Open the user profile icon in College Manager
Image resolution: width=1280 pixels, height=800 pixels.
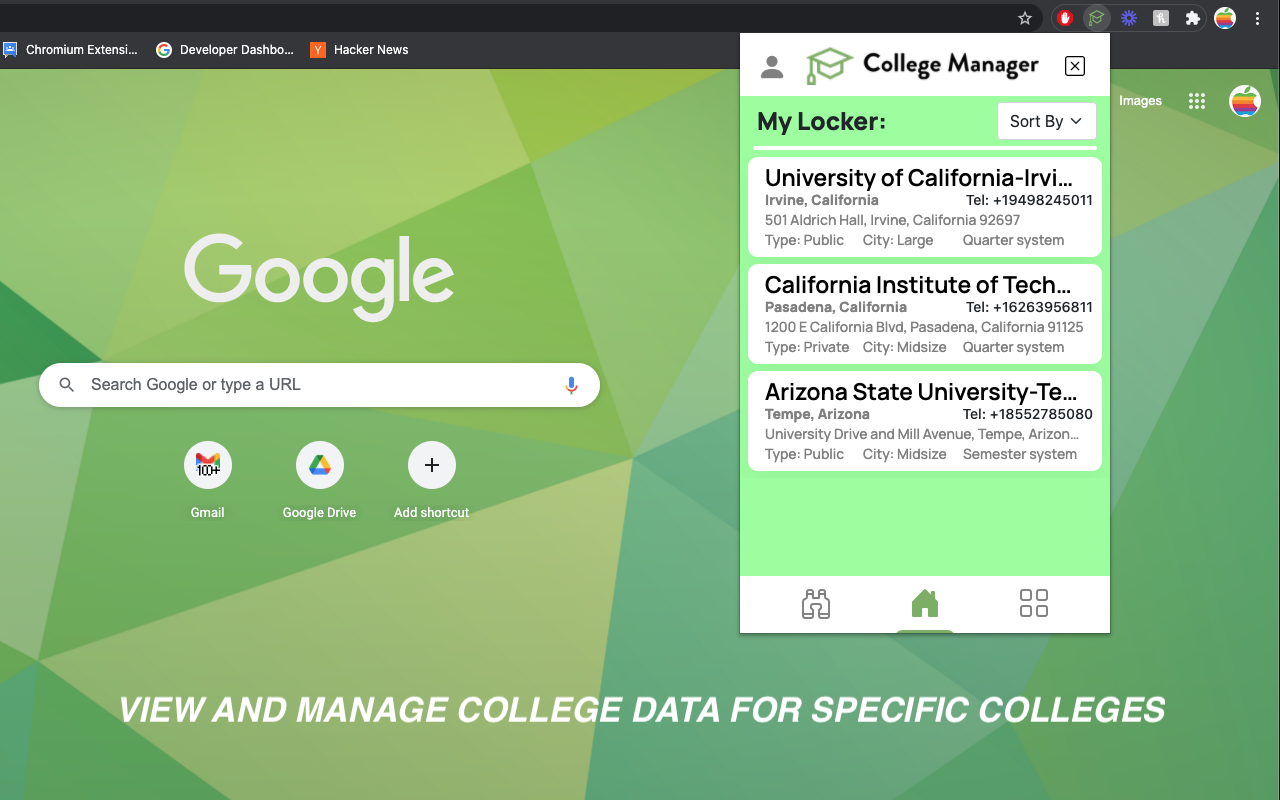click(x=772, y=66)
